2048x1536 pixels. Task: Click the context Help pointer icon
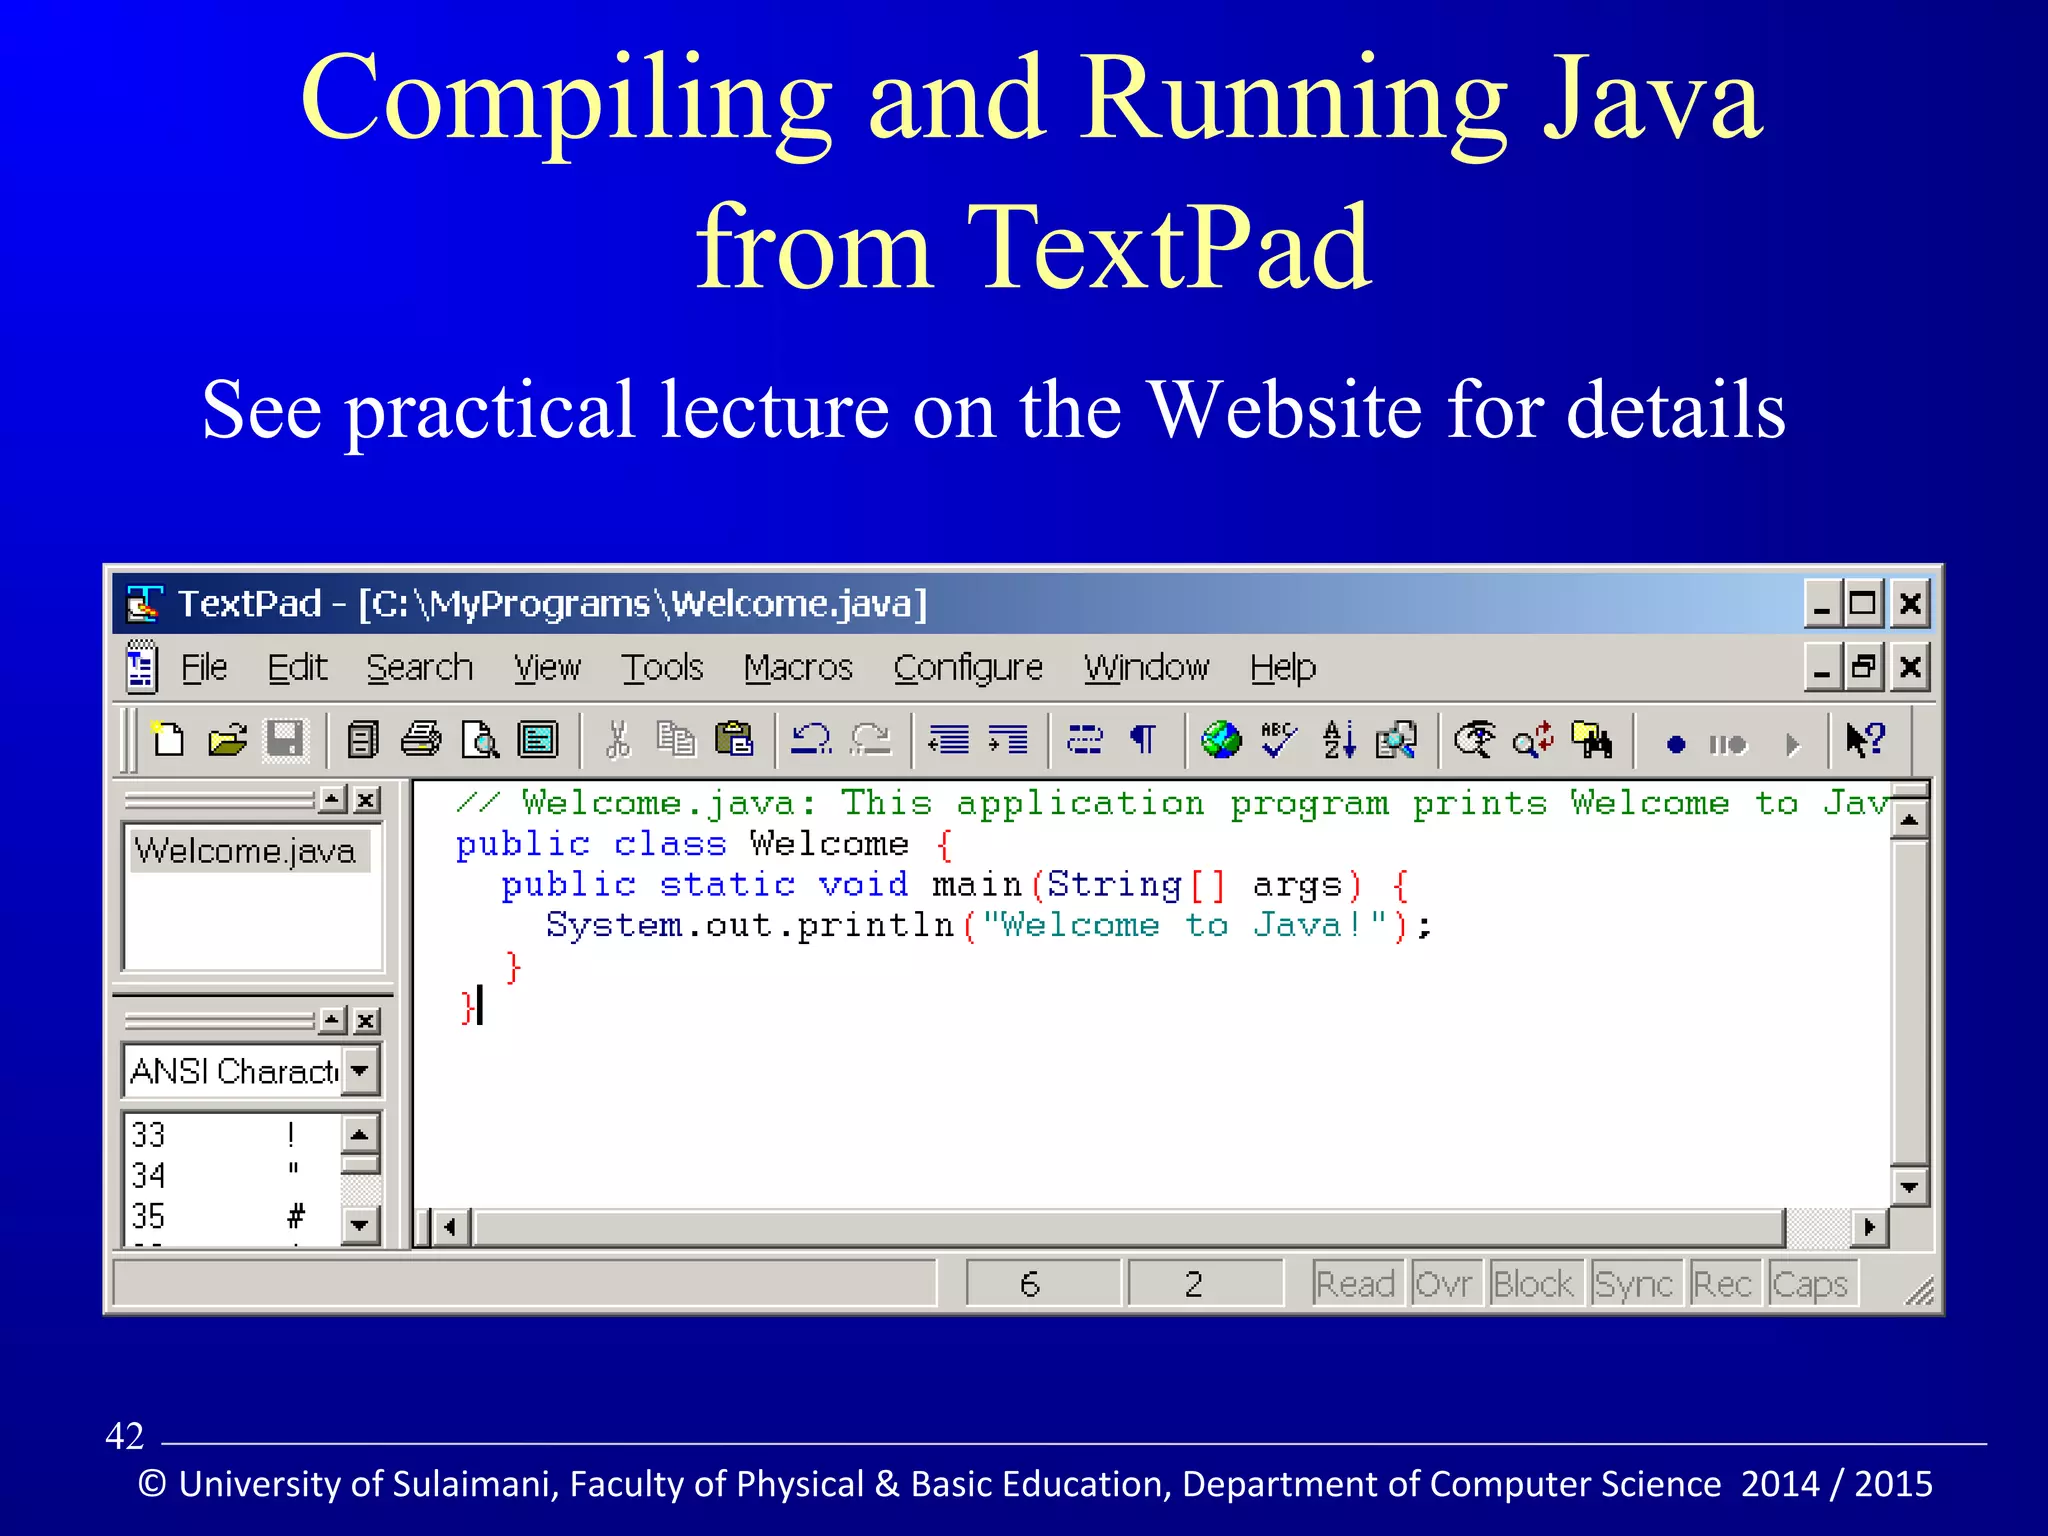1865,740
